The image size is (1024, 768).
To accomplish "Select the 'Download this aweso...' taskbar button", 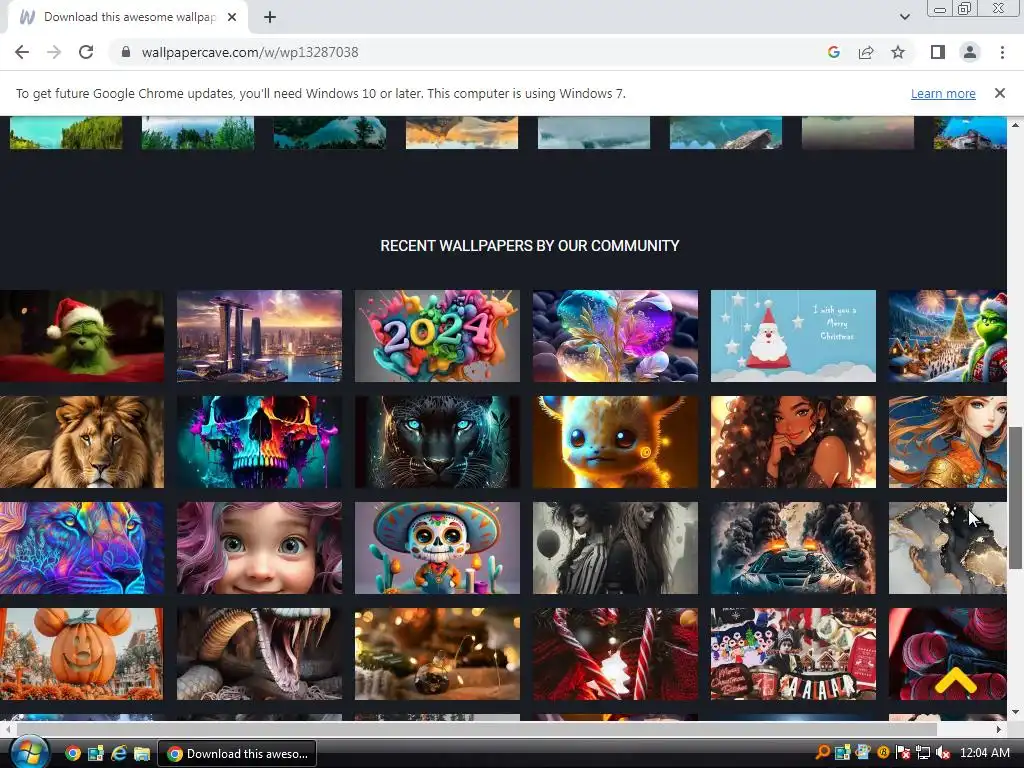I will point(238,754).
